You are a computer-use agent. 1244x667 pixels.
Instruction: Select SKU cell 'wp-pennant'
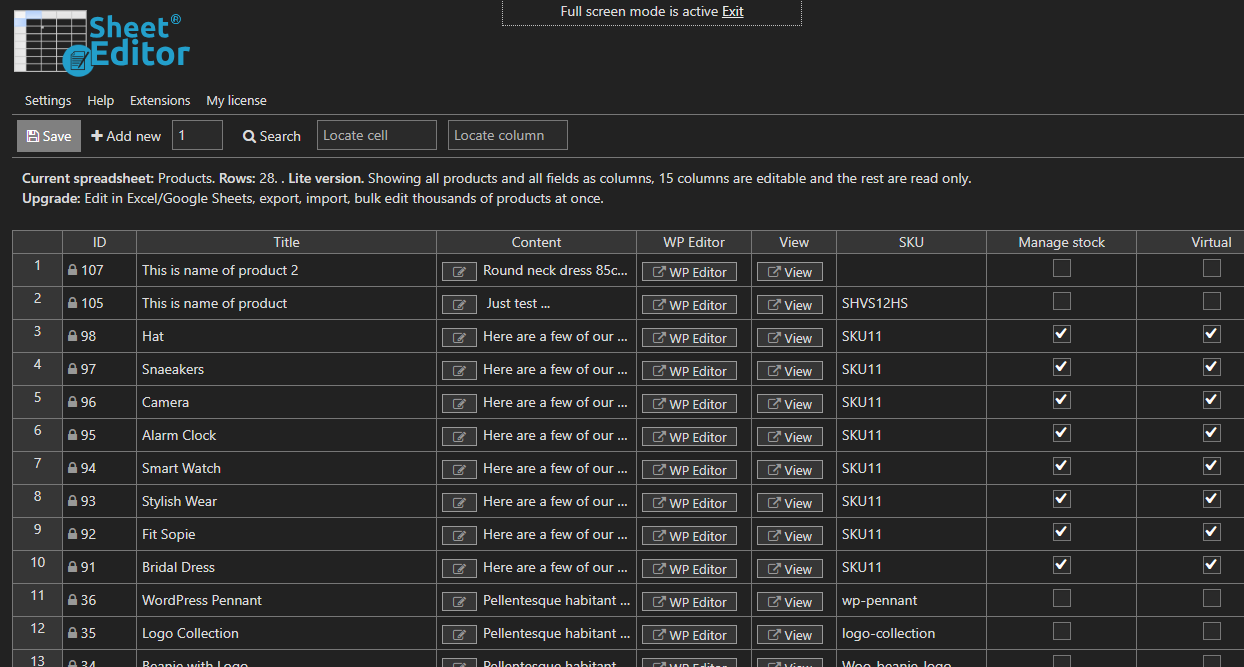(911, 600)
